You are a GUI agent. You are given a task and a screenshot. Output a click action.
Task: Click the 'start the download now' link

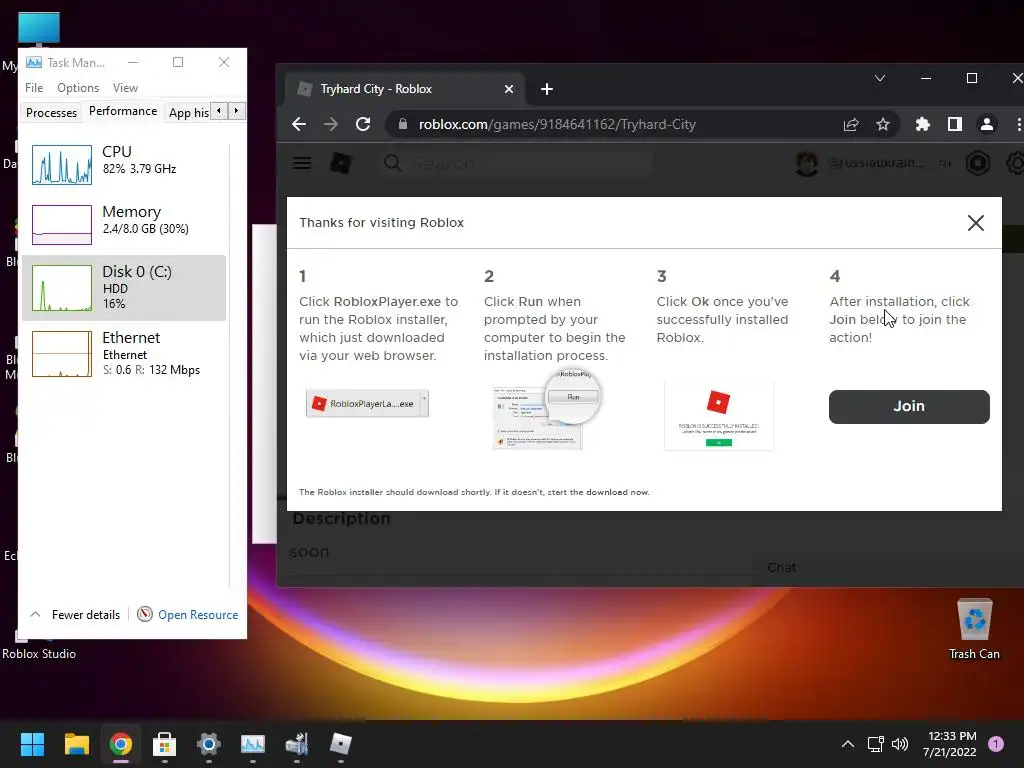coord(598,492)
